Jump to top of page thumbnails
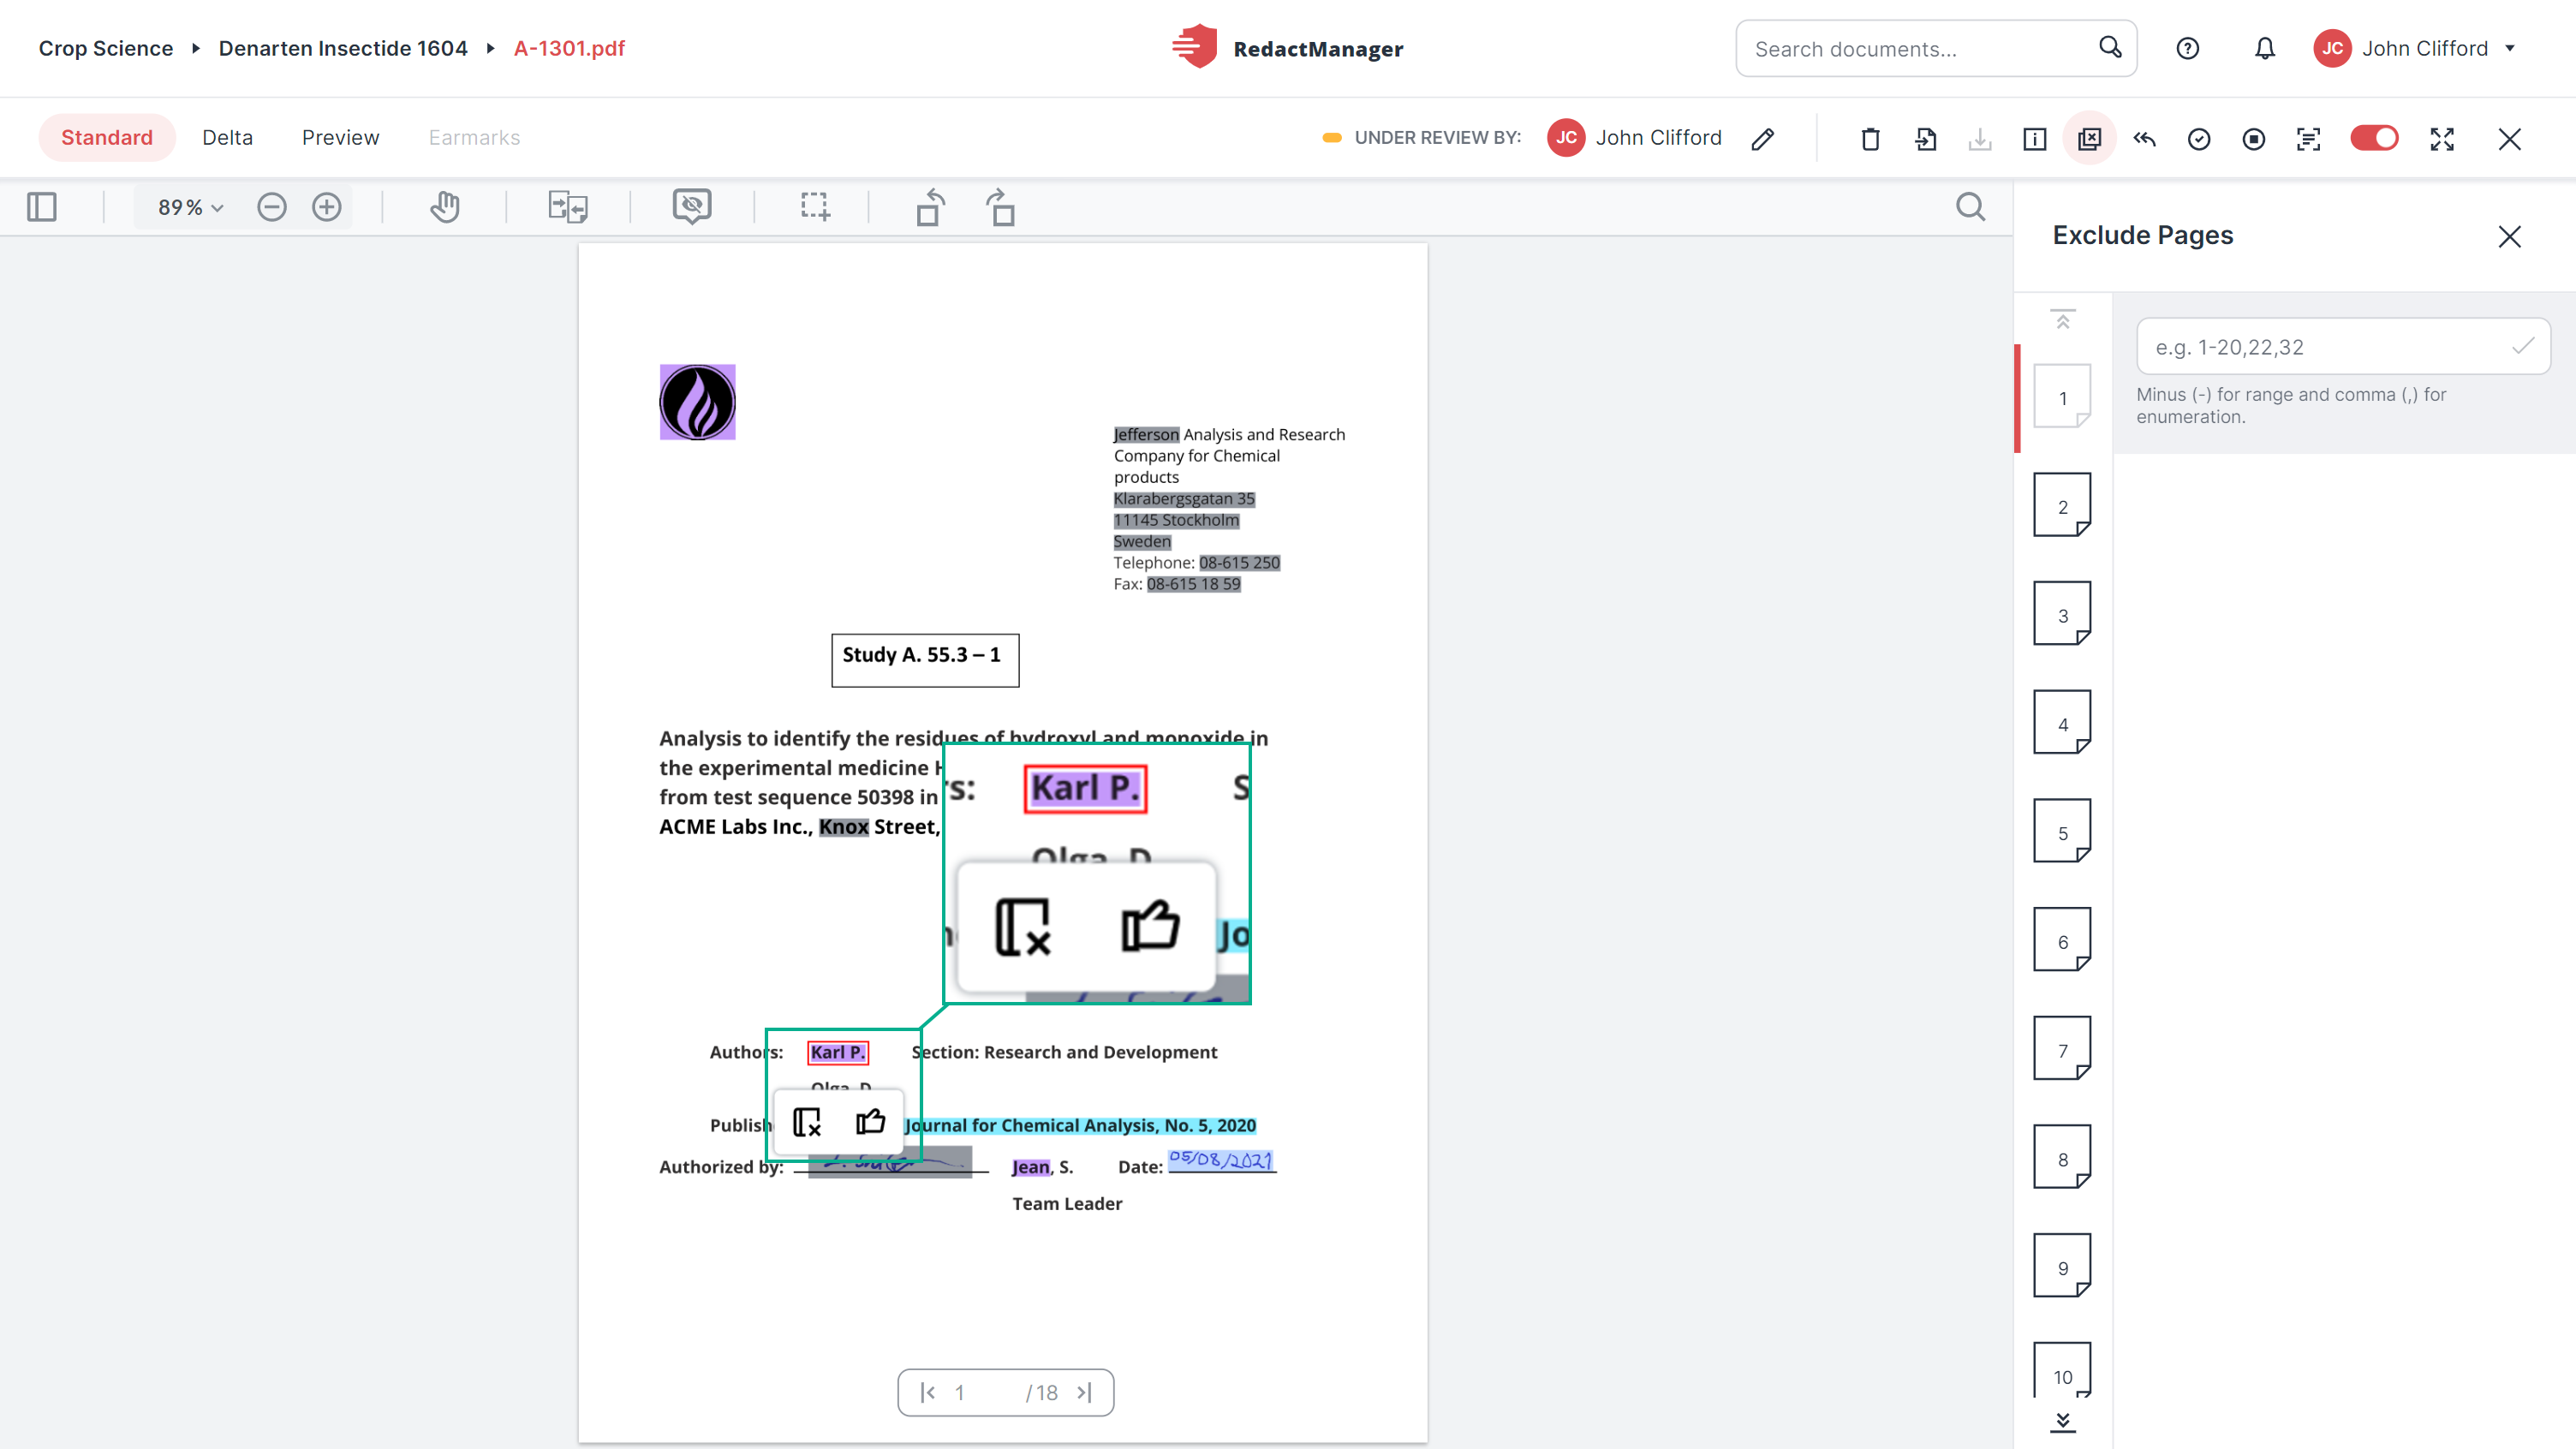This screenshot has height=1449, width=2576. [2063, 319]
